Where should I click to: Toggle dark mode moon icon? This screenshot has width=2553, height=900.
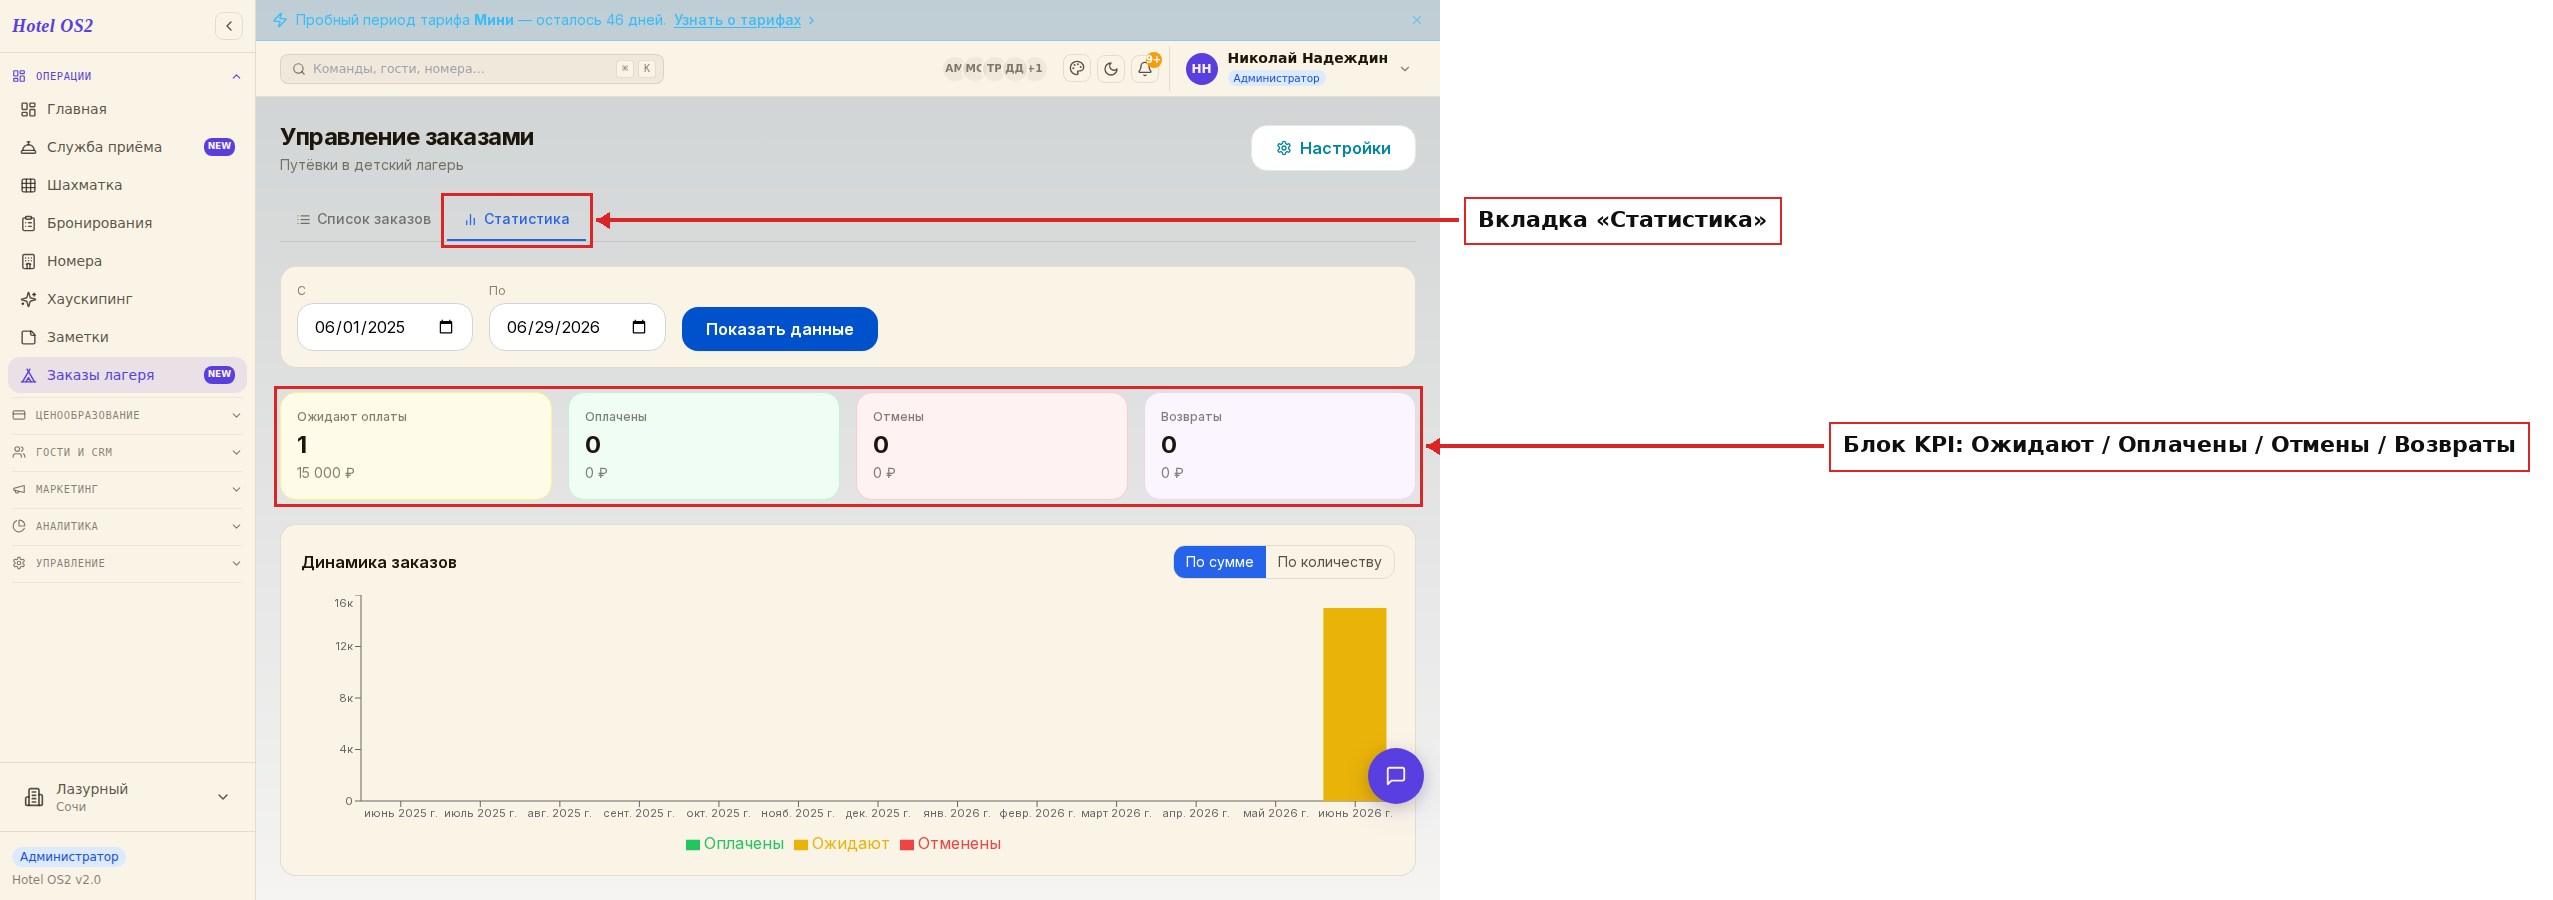[x=1111, y=69]
